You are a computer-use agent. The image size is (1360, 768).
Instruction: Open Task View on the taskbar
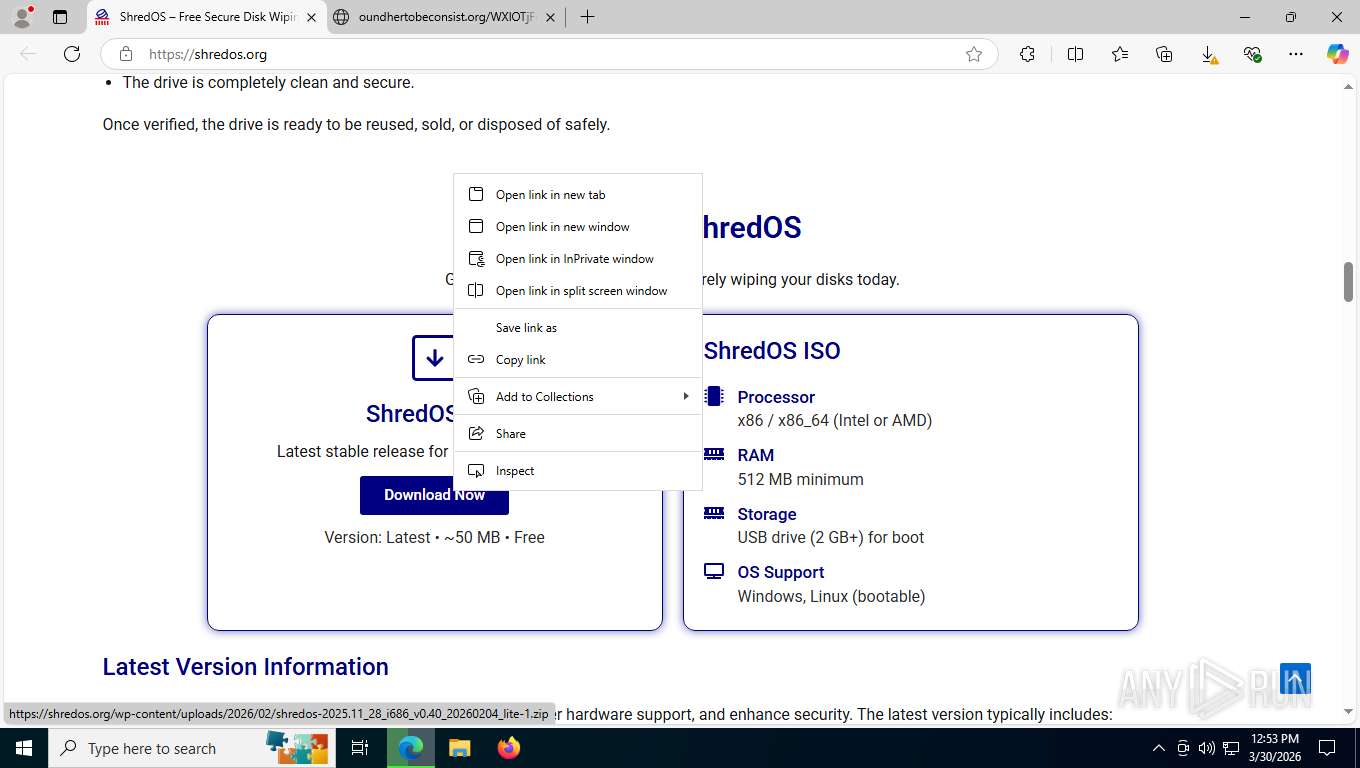coord(360,748)
